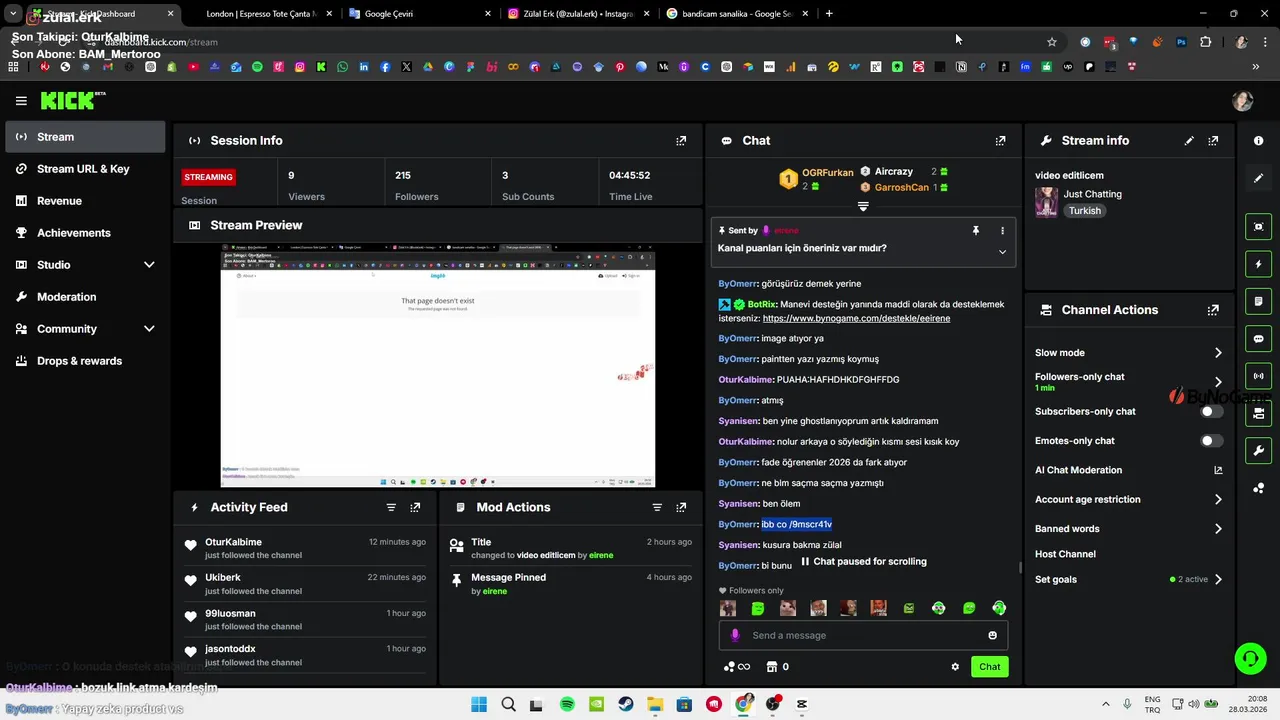1280x720 pixels.
Task: Open pinned message three-dot menu
Action: [x=1002, y=231]
